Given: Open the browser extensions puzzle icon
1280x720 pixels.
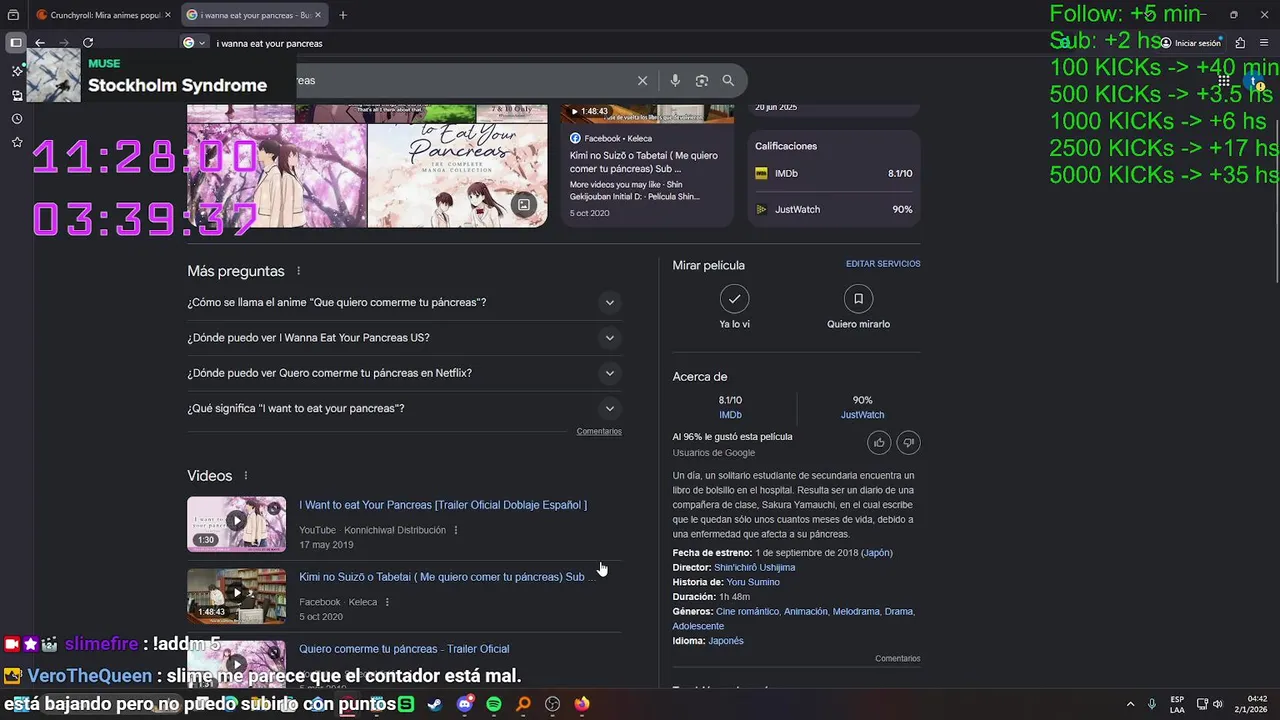Looking at the screenshot, I should click(1240, 43).
